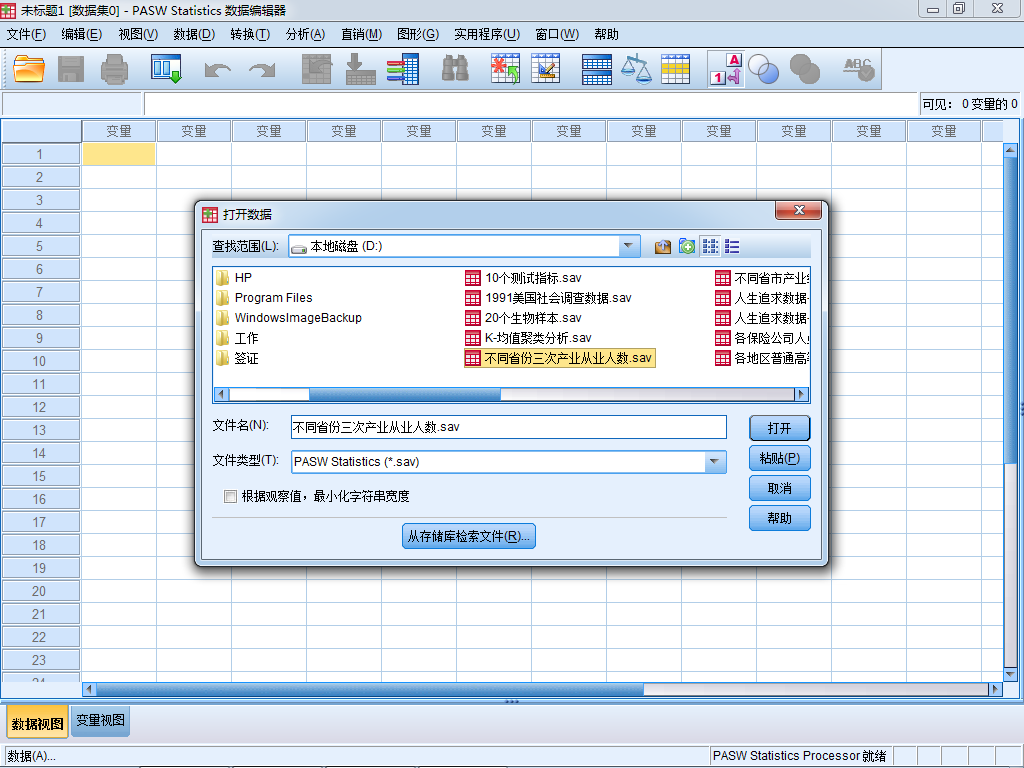The width and height of the screenshot is (1024, 768).
Task: Click row header 10 in data grid
Action: pyautogui.click(x=40, y=361)
